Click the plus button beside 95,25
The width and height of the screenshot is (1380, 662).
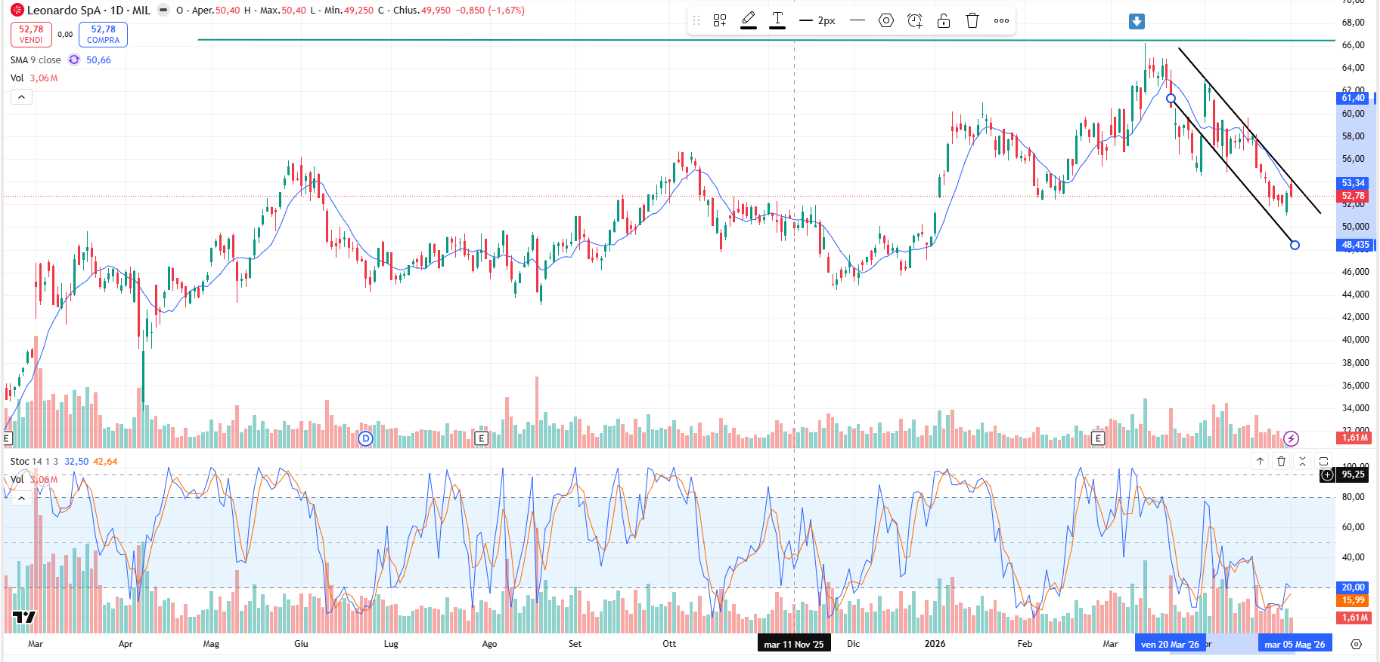pos(1327,476)
